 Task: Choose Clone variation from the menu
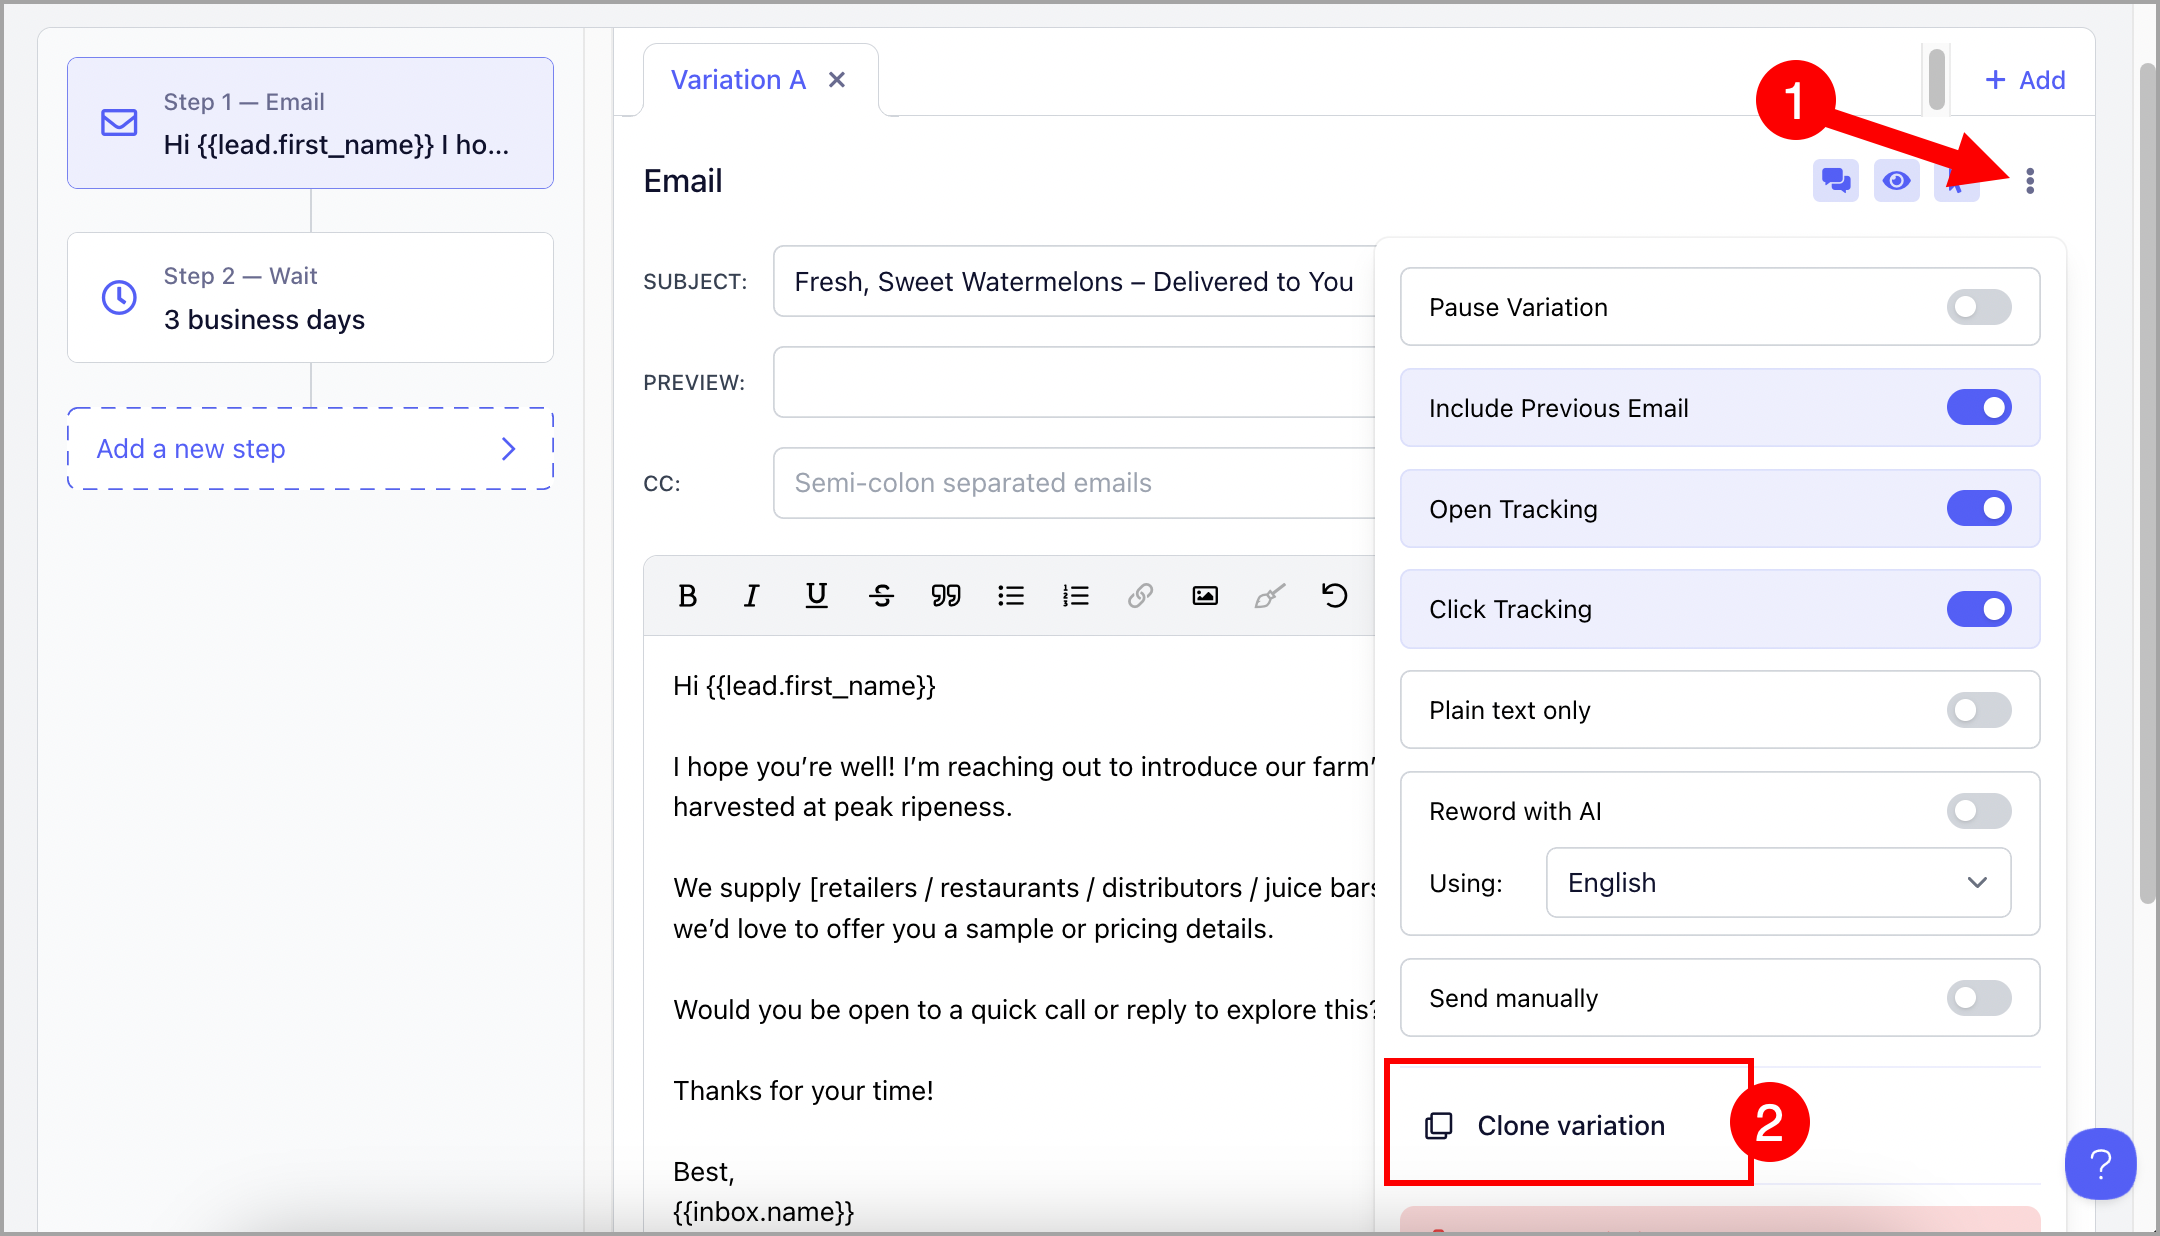1570,1126
